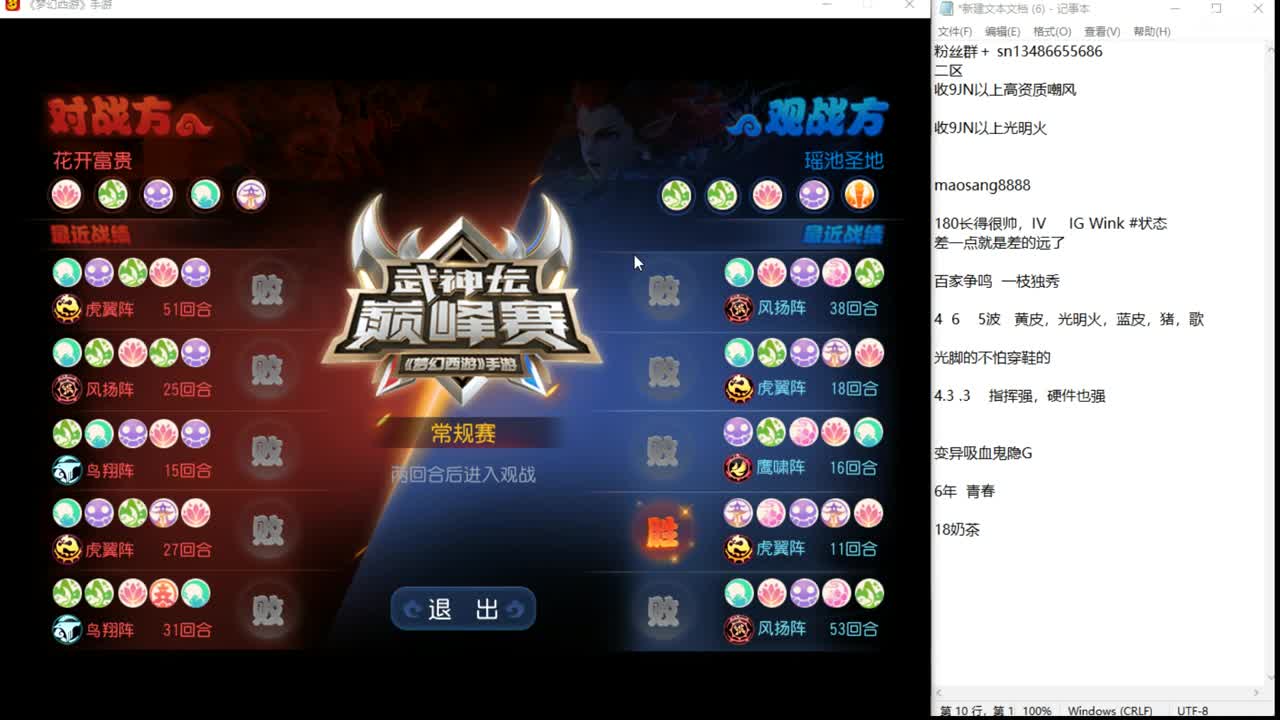Click the 风扬阵 formation icon beside 38回合
1280x720 pixels.
(739, 308)
